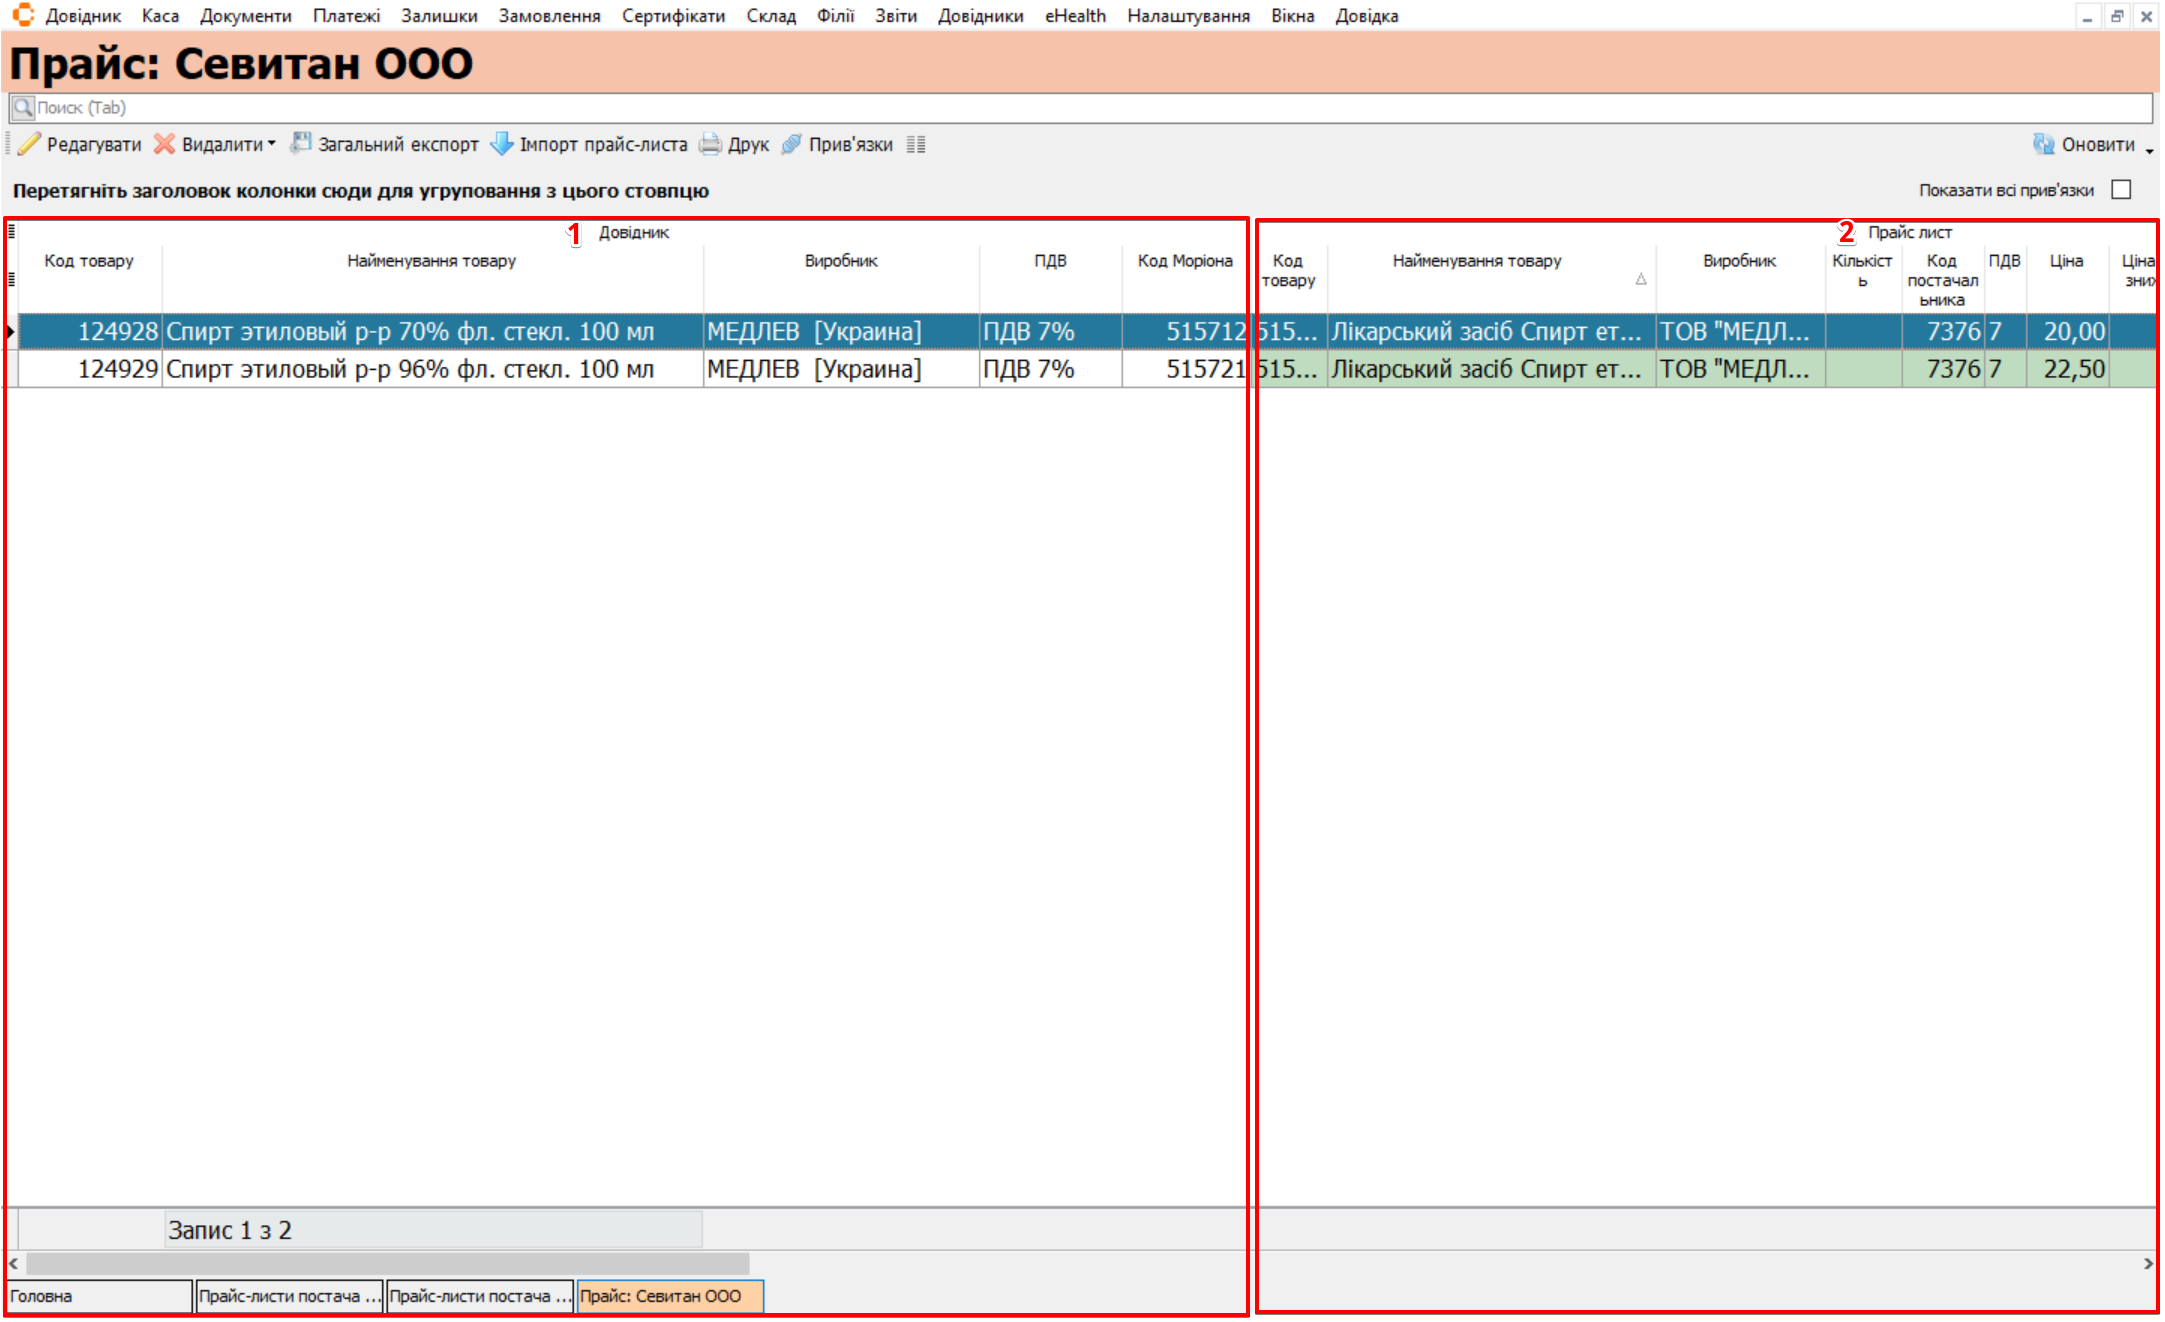This screenshot has height=1322, width=2165.
Task: Click the Прив'язки link icon
Action: pos(791,144)
